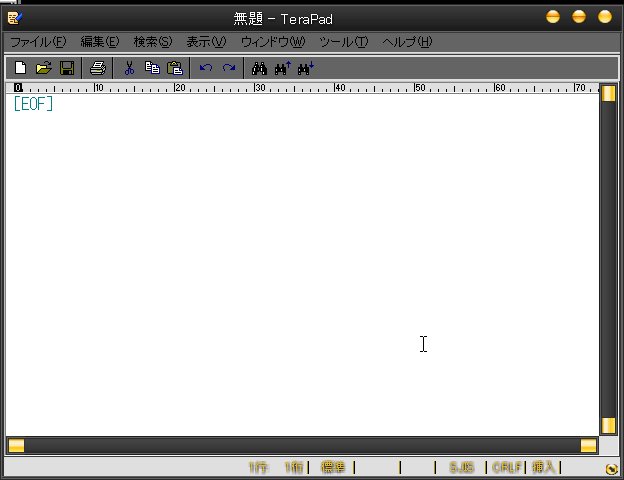Click the 標準 mode status entry

coord(333,467)
